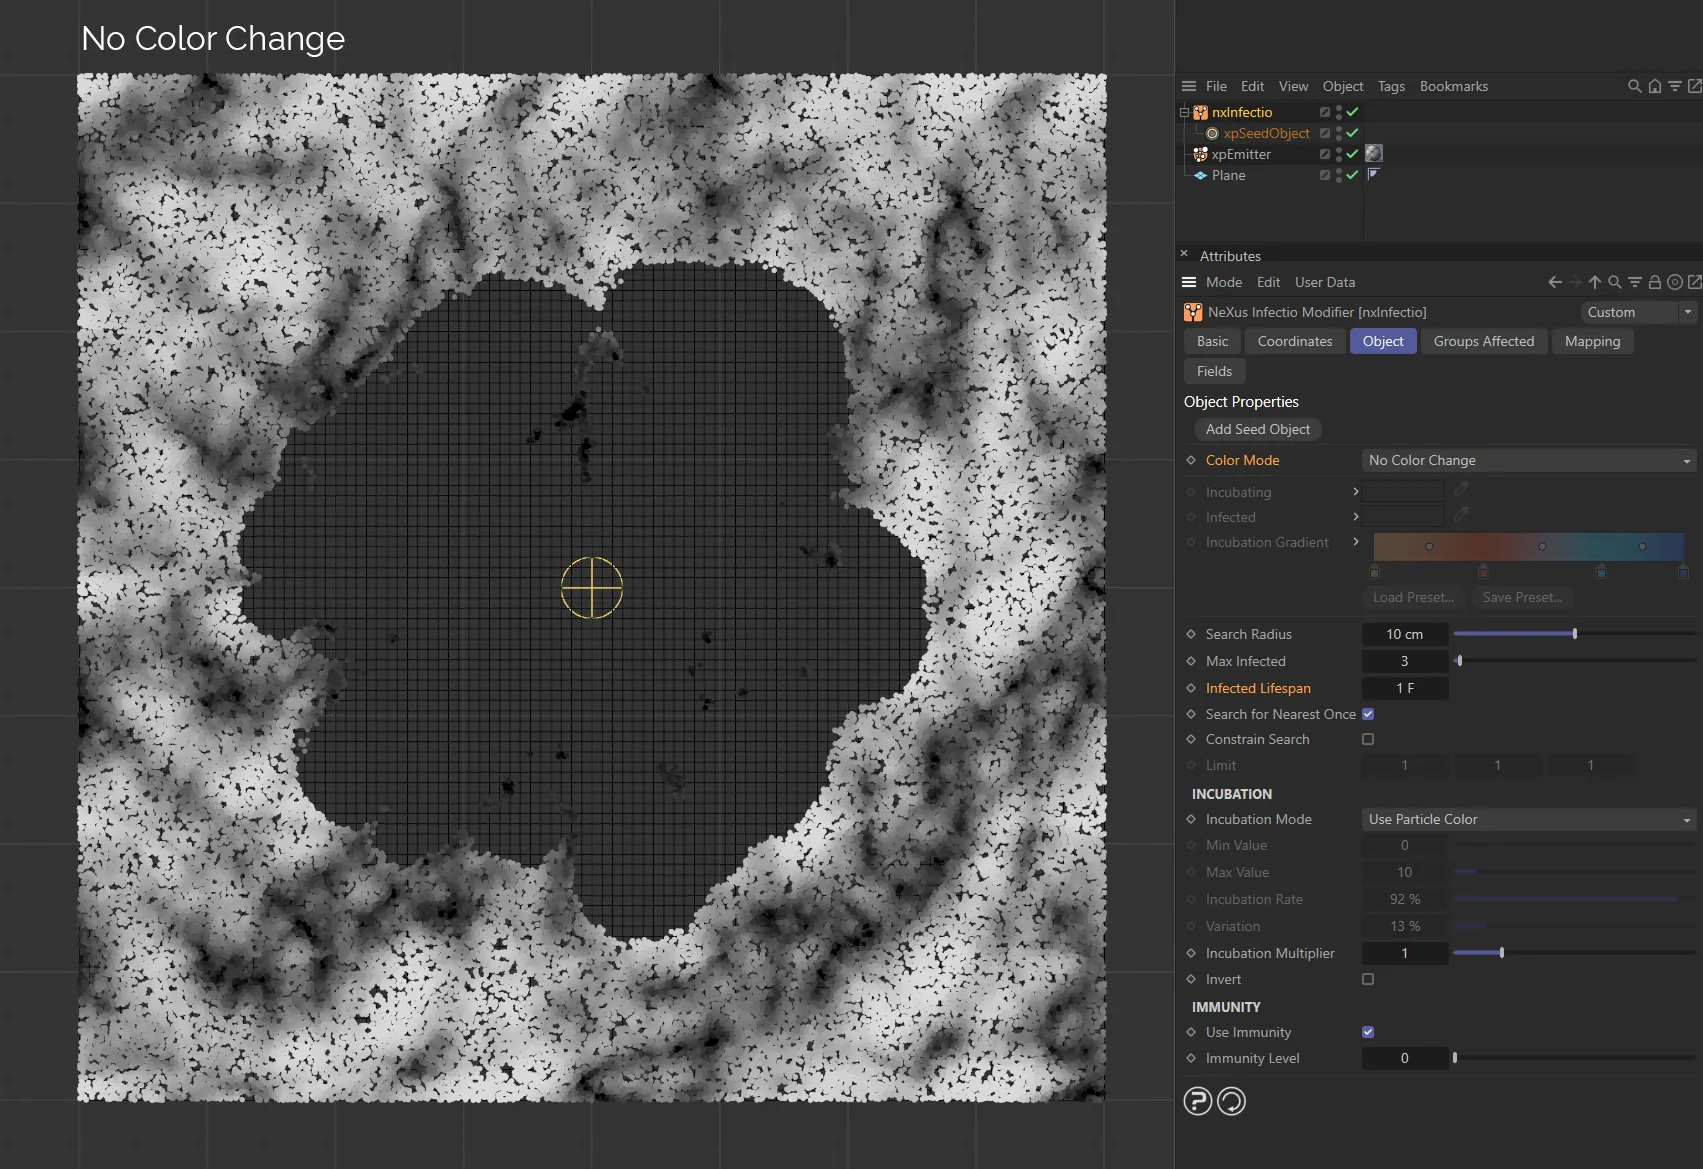Disable the Use Immunity checkbox
This screenshot has height=1169, width=1703.
[1367, 1032]
